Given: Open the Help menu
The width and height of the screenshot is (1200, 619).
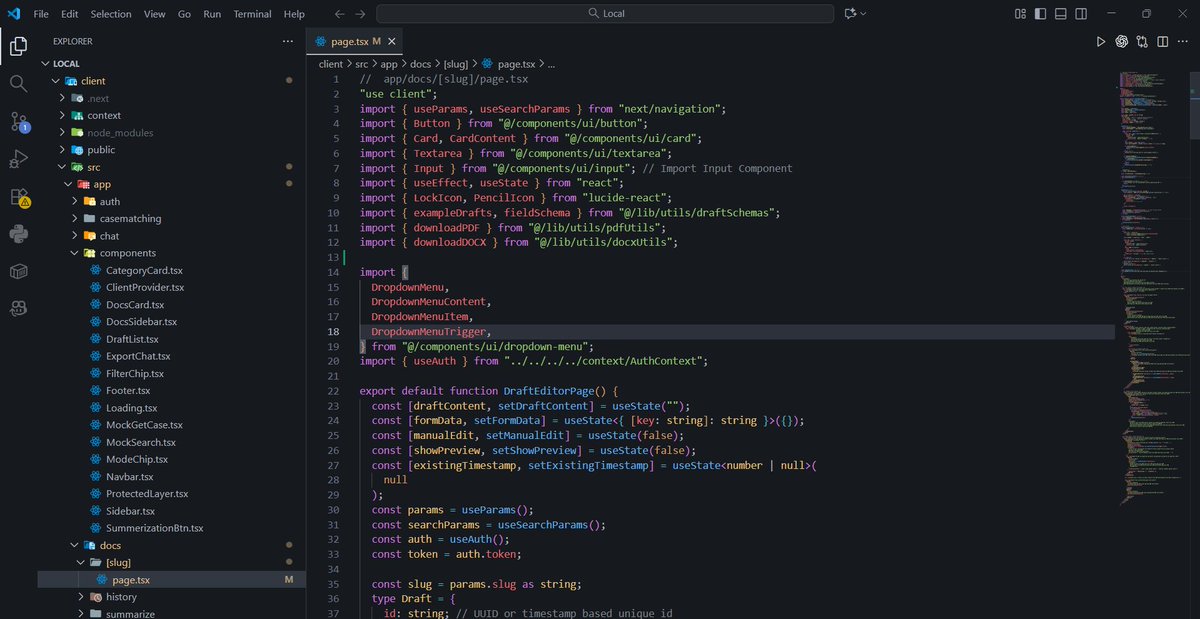Looking at the screenshot, I should tap(294, 14).
